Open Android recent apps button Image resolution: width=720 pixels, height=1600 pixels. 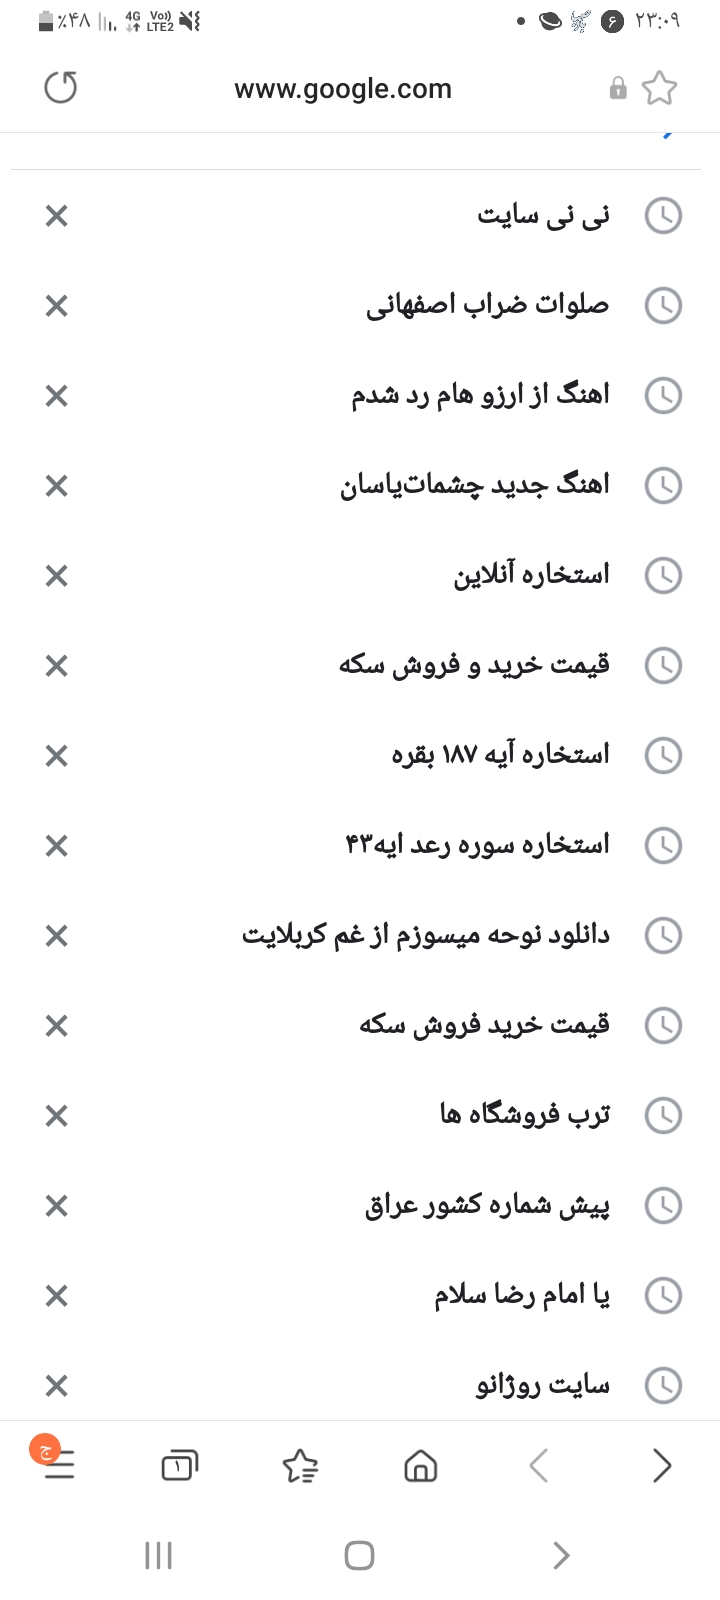pos(159,1555)
